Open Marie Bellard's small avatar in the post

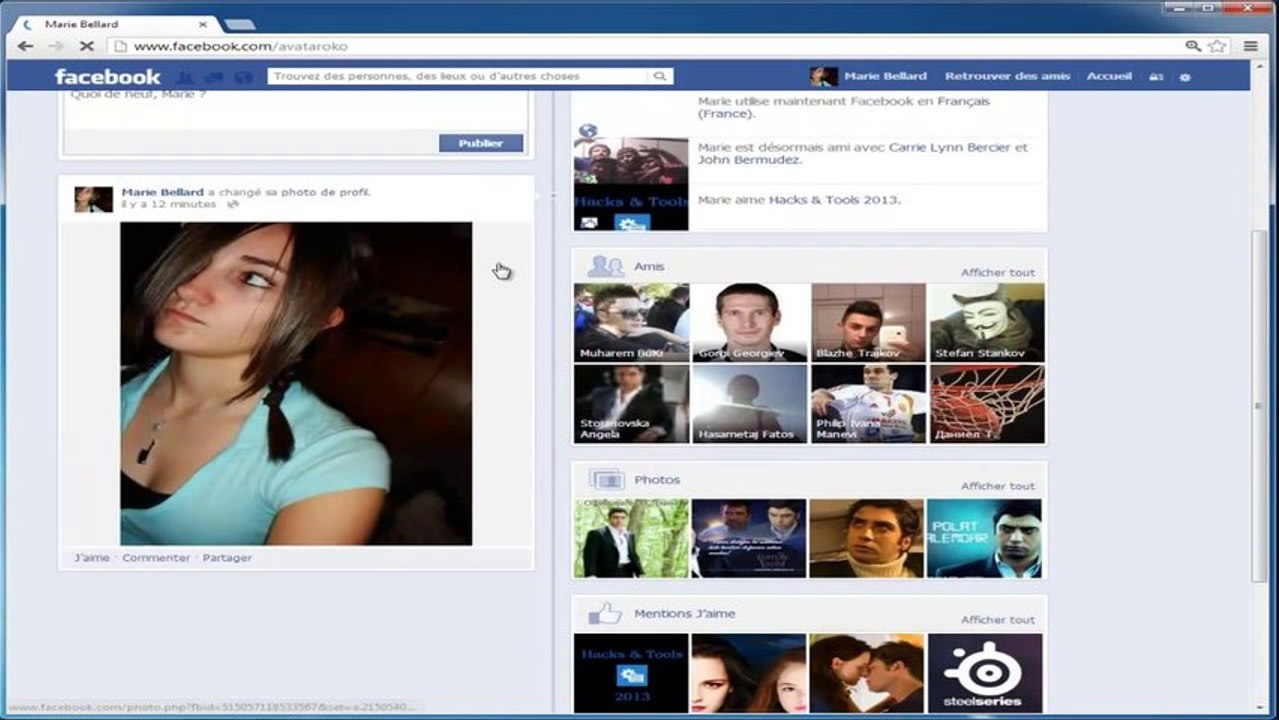point(93,199)
